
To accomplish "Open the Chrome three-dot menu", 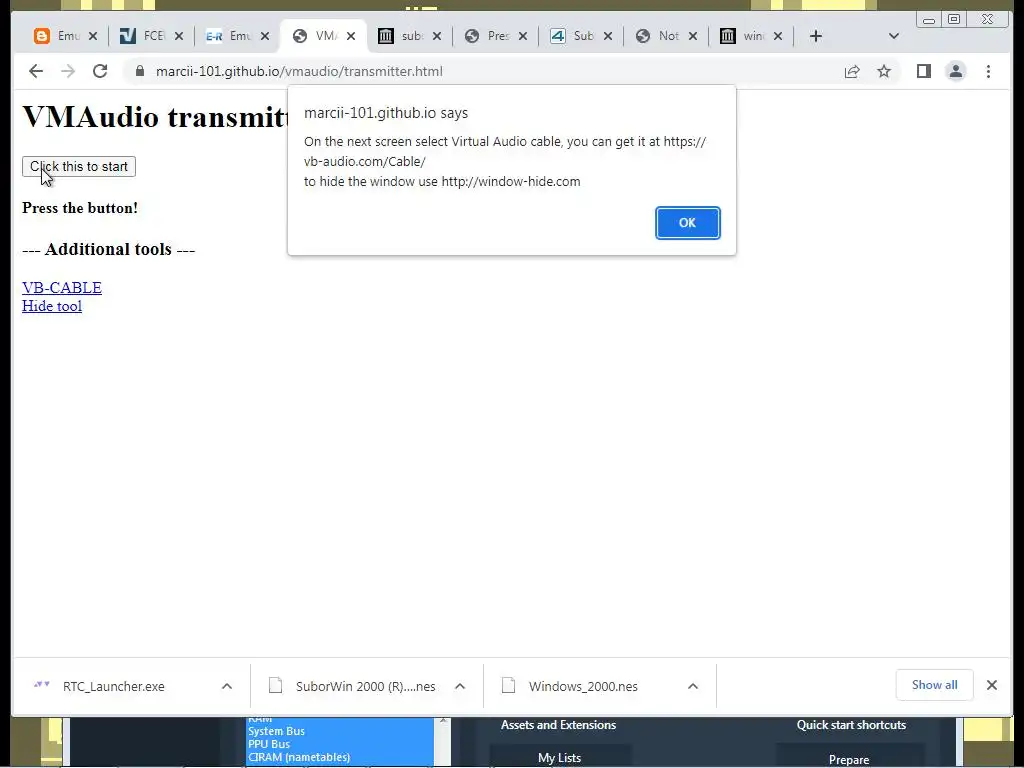I will tap(988, 71).
